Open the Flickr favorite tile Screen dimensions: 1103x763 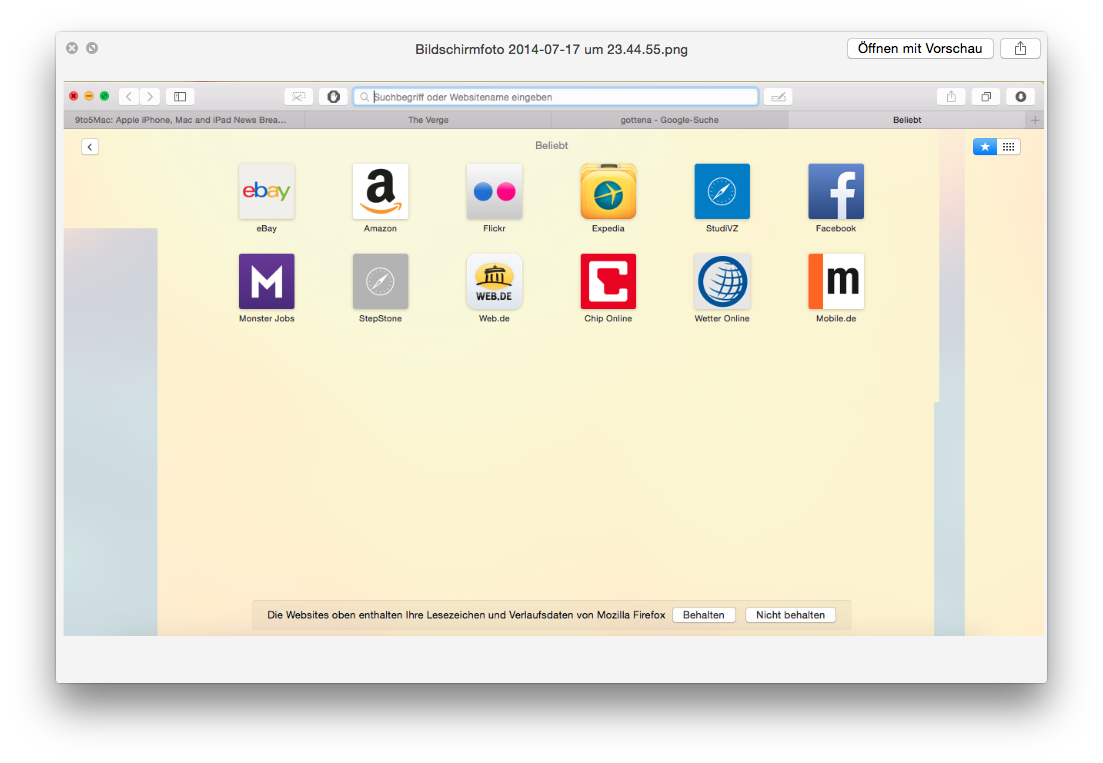coord(495,191)
